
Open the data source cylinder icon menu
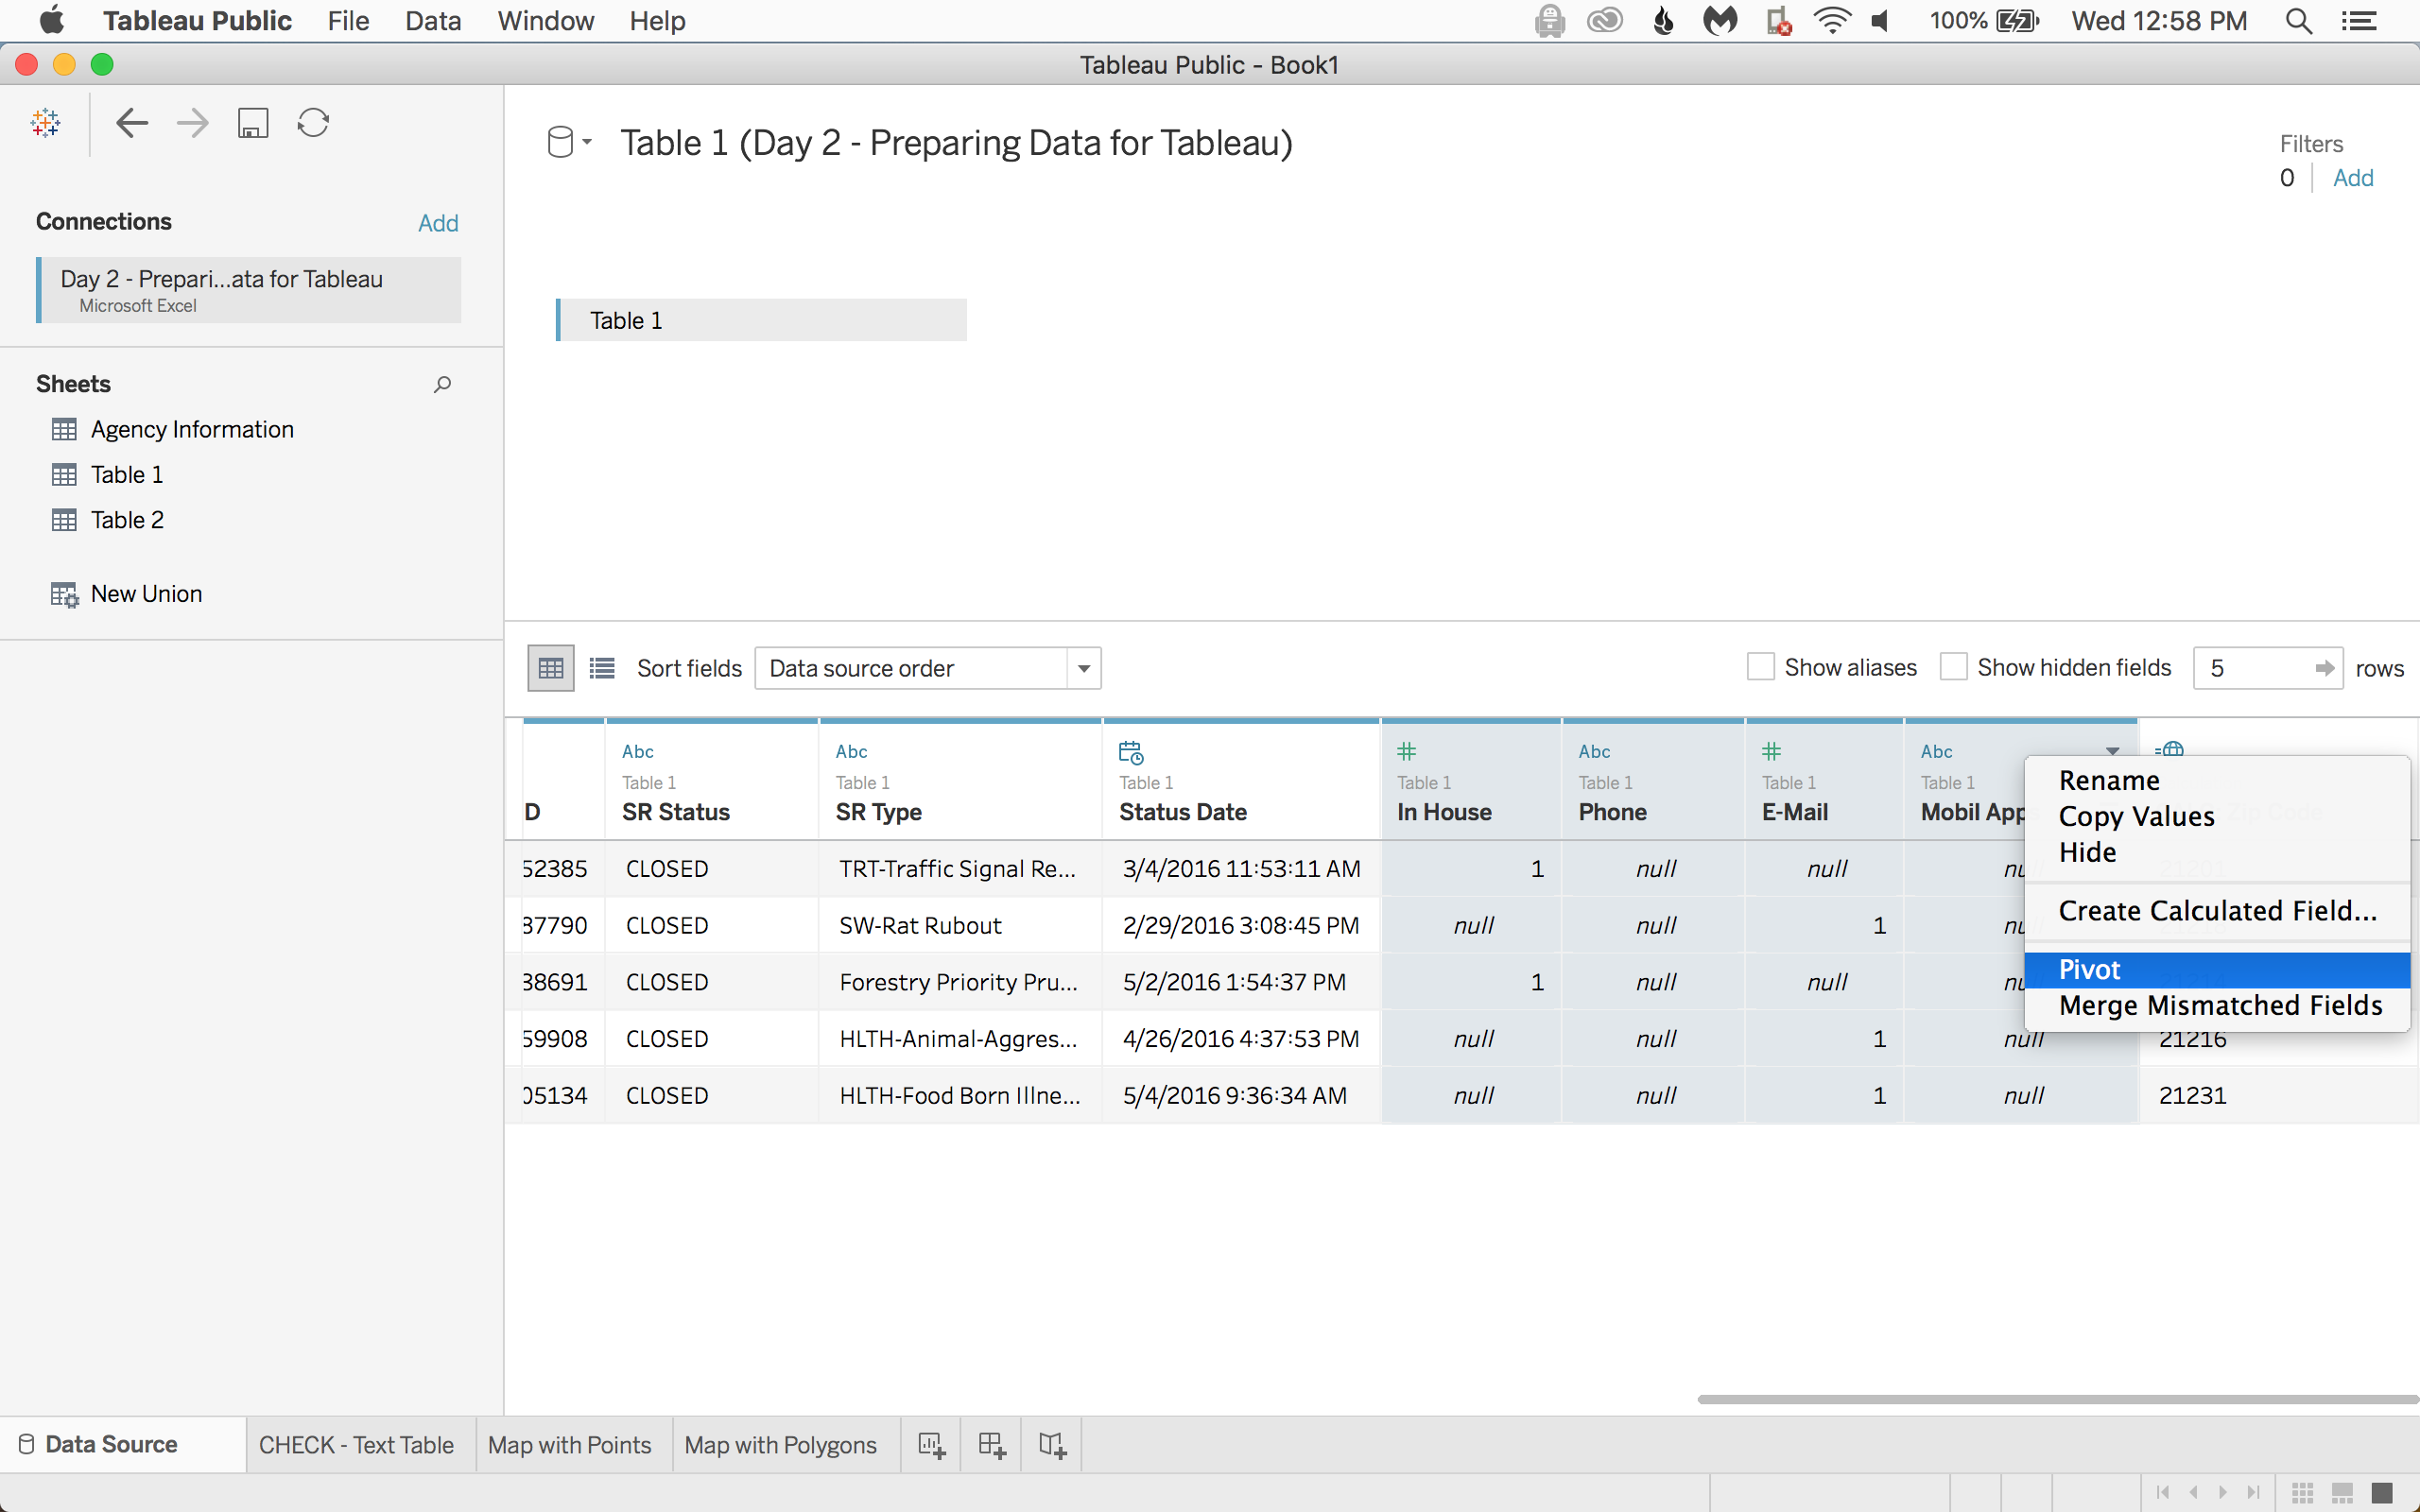pos(569,142)
